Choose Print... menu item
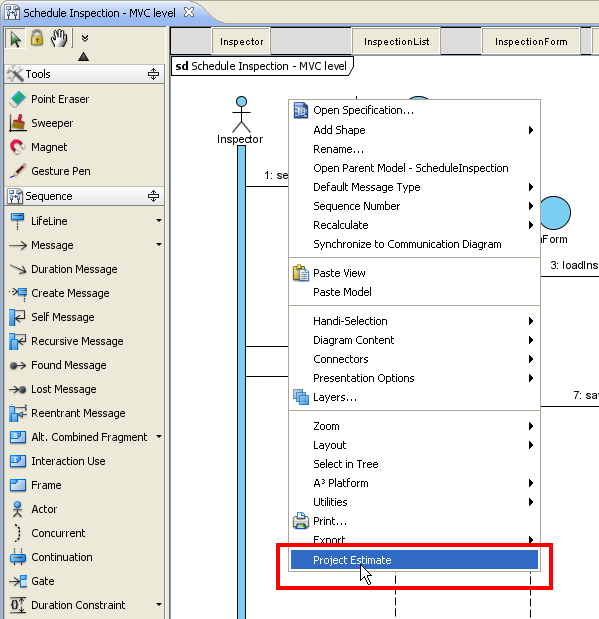 tap(415, 521)
